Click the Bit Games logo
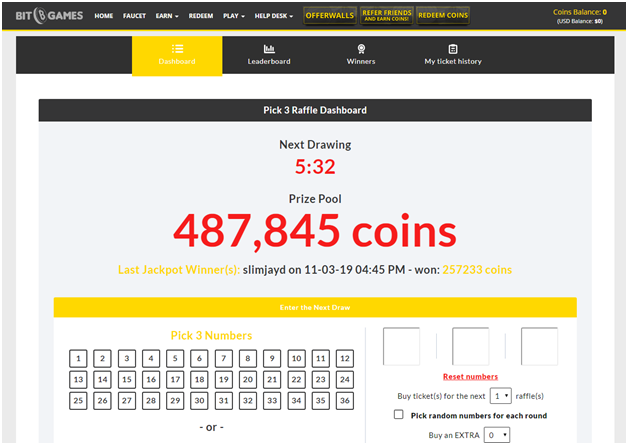Screen dimensions: 628x445 [49, 16]
